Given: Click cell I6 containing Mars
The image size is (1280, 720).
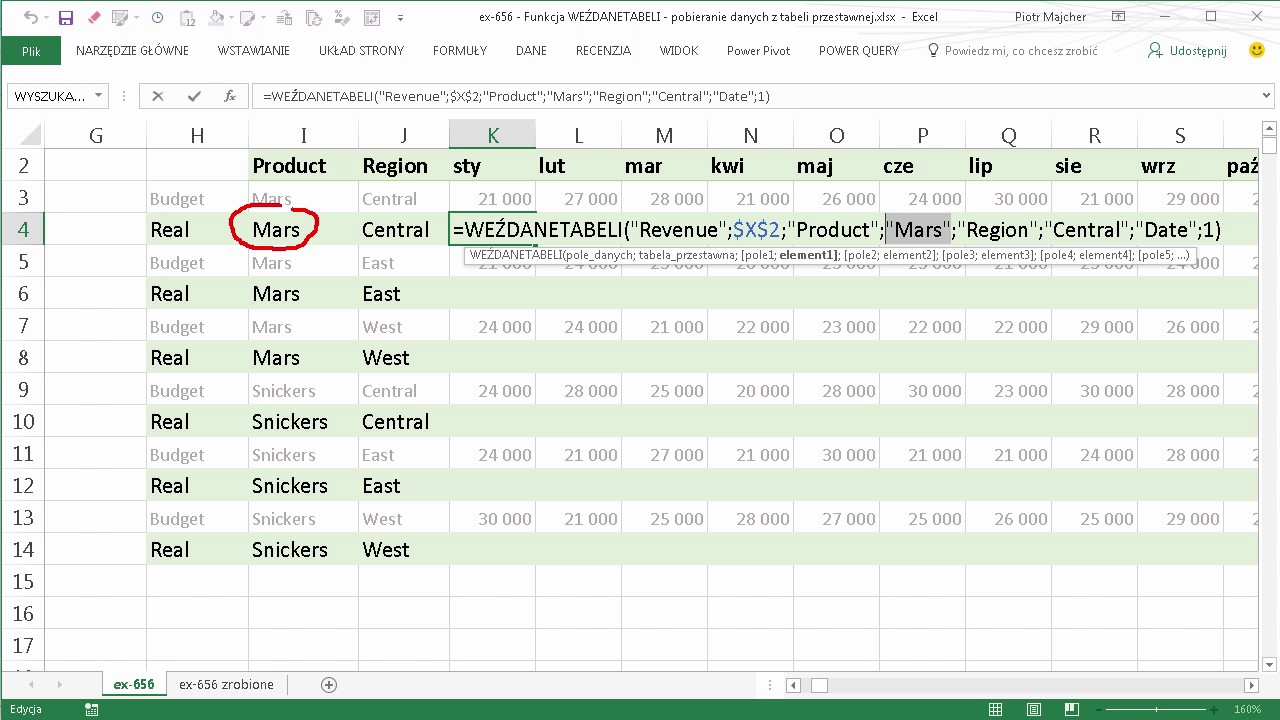Looking at the screenshot, I should click(x=304, y=294).
